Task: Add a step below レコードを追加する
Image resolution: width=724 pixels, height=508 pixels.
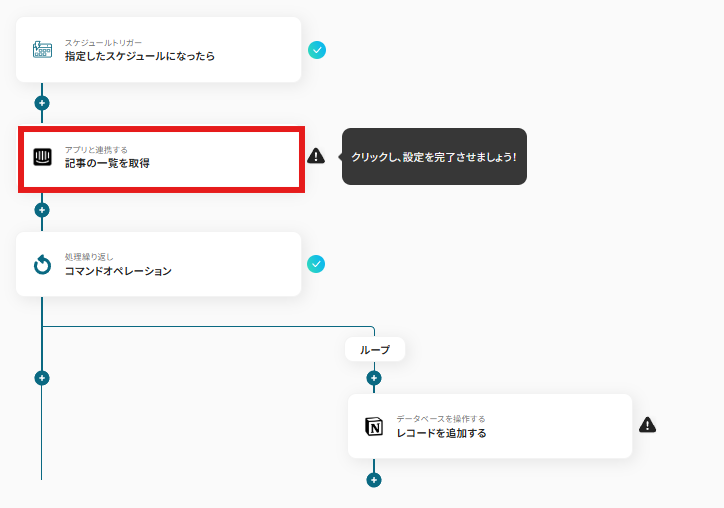Action: pos(374,480)
